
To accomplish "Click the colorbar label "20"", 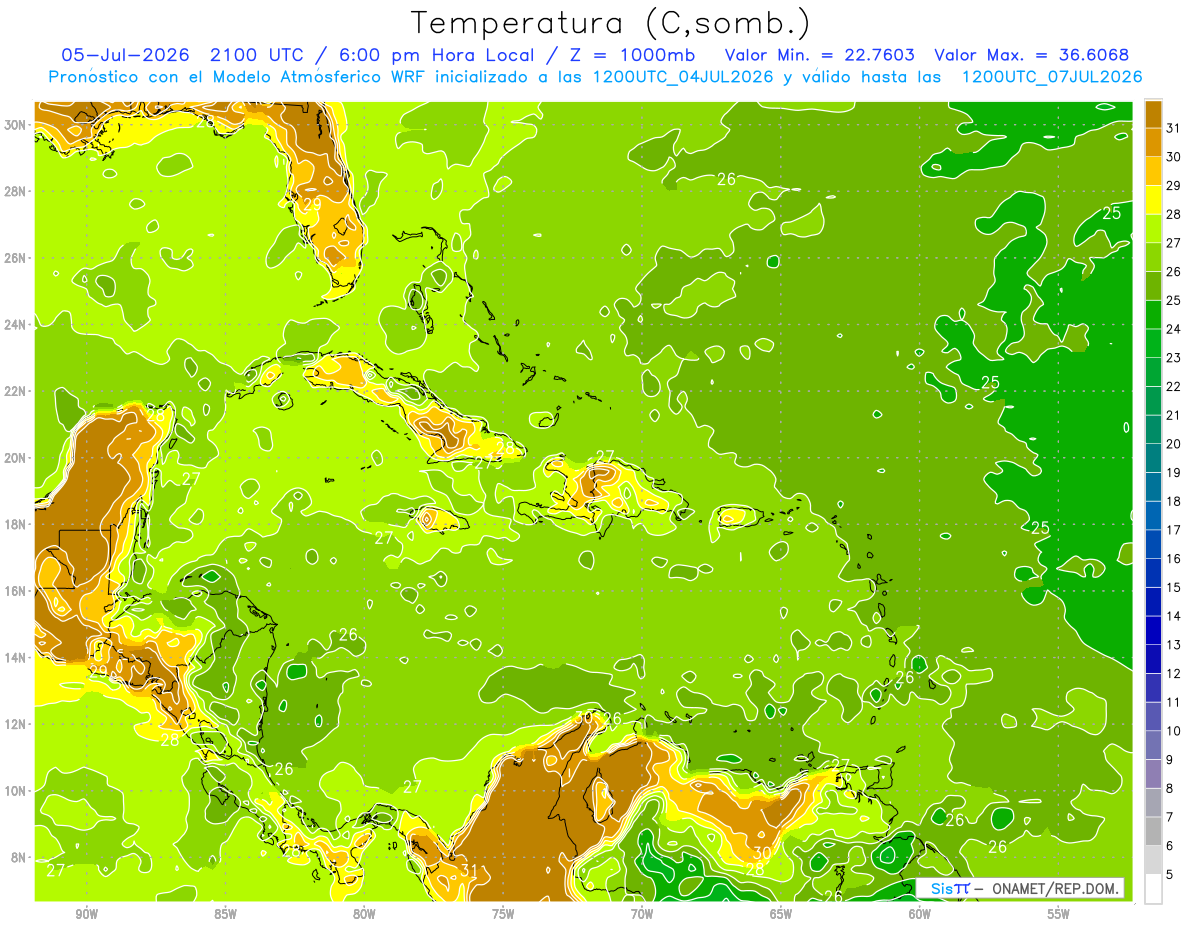I will tap(1174, 444).
